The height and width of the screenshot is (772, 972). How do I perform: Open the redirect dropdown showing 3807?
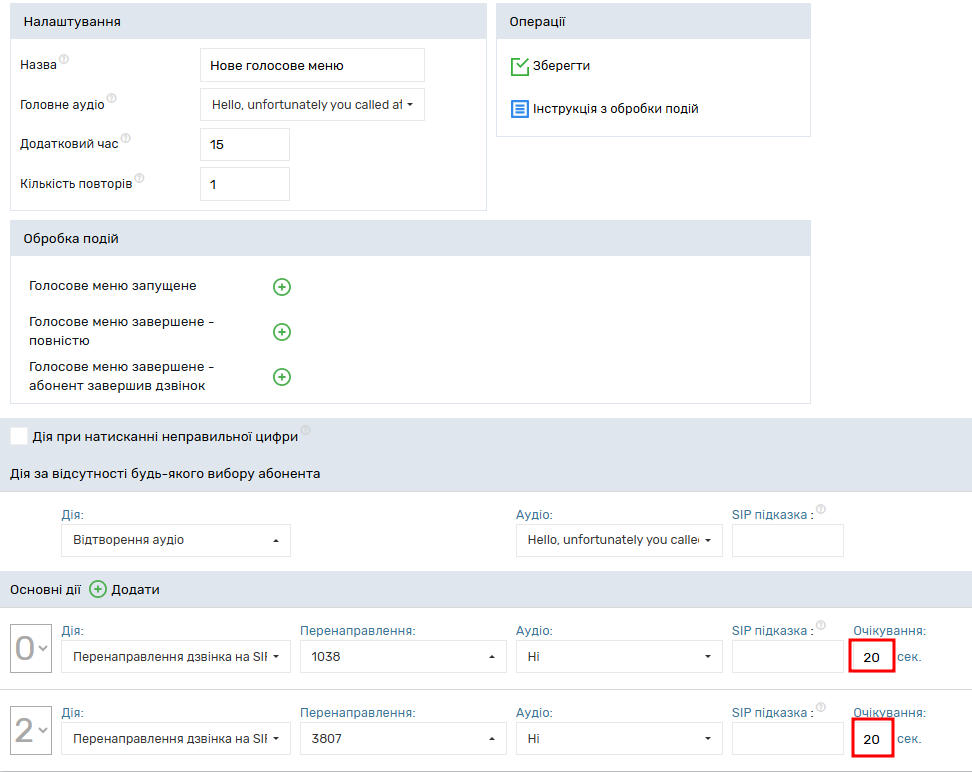[403, 739]
